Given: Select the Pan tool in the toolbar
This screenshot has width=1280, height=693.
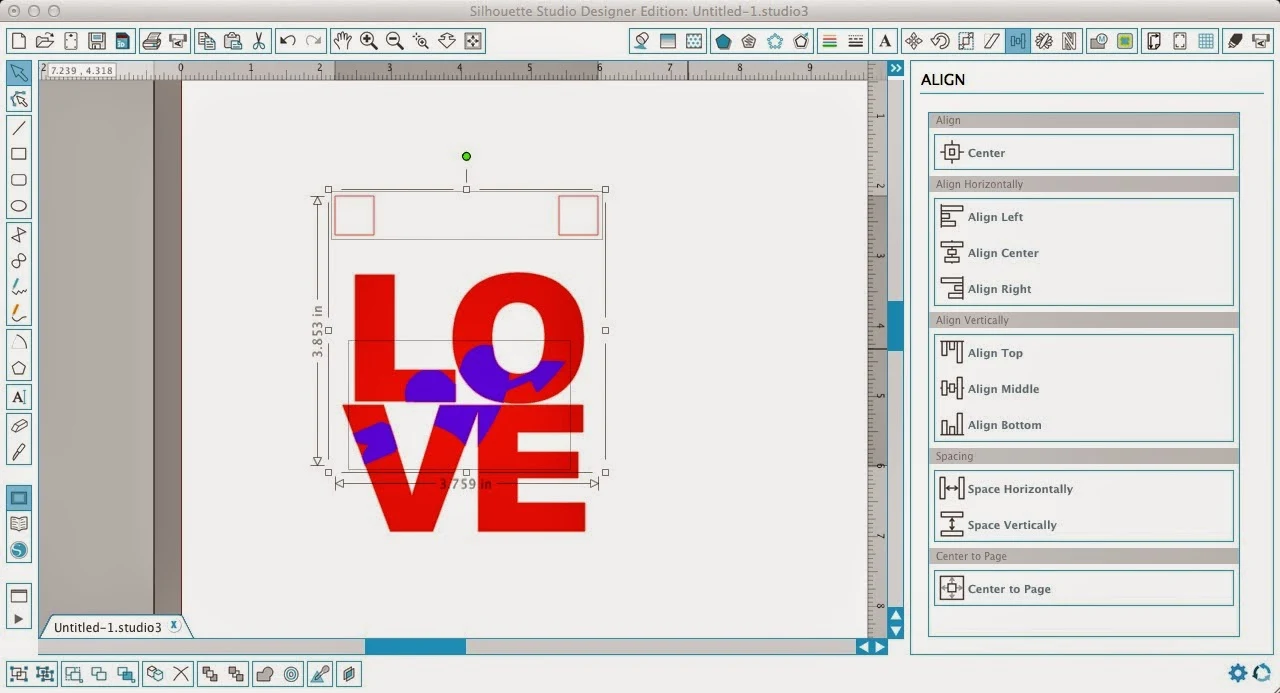Looking at the screenshot, I should (x=341, y=41).
